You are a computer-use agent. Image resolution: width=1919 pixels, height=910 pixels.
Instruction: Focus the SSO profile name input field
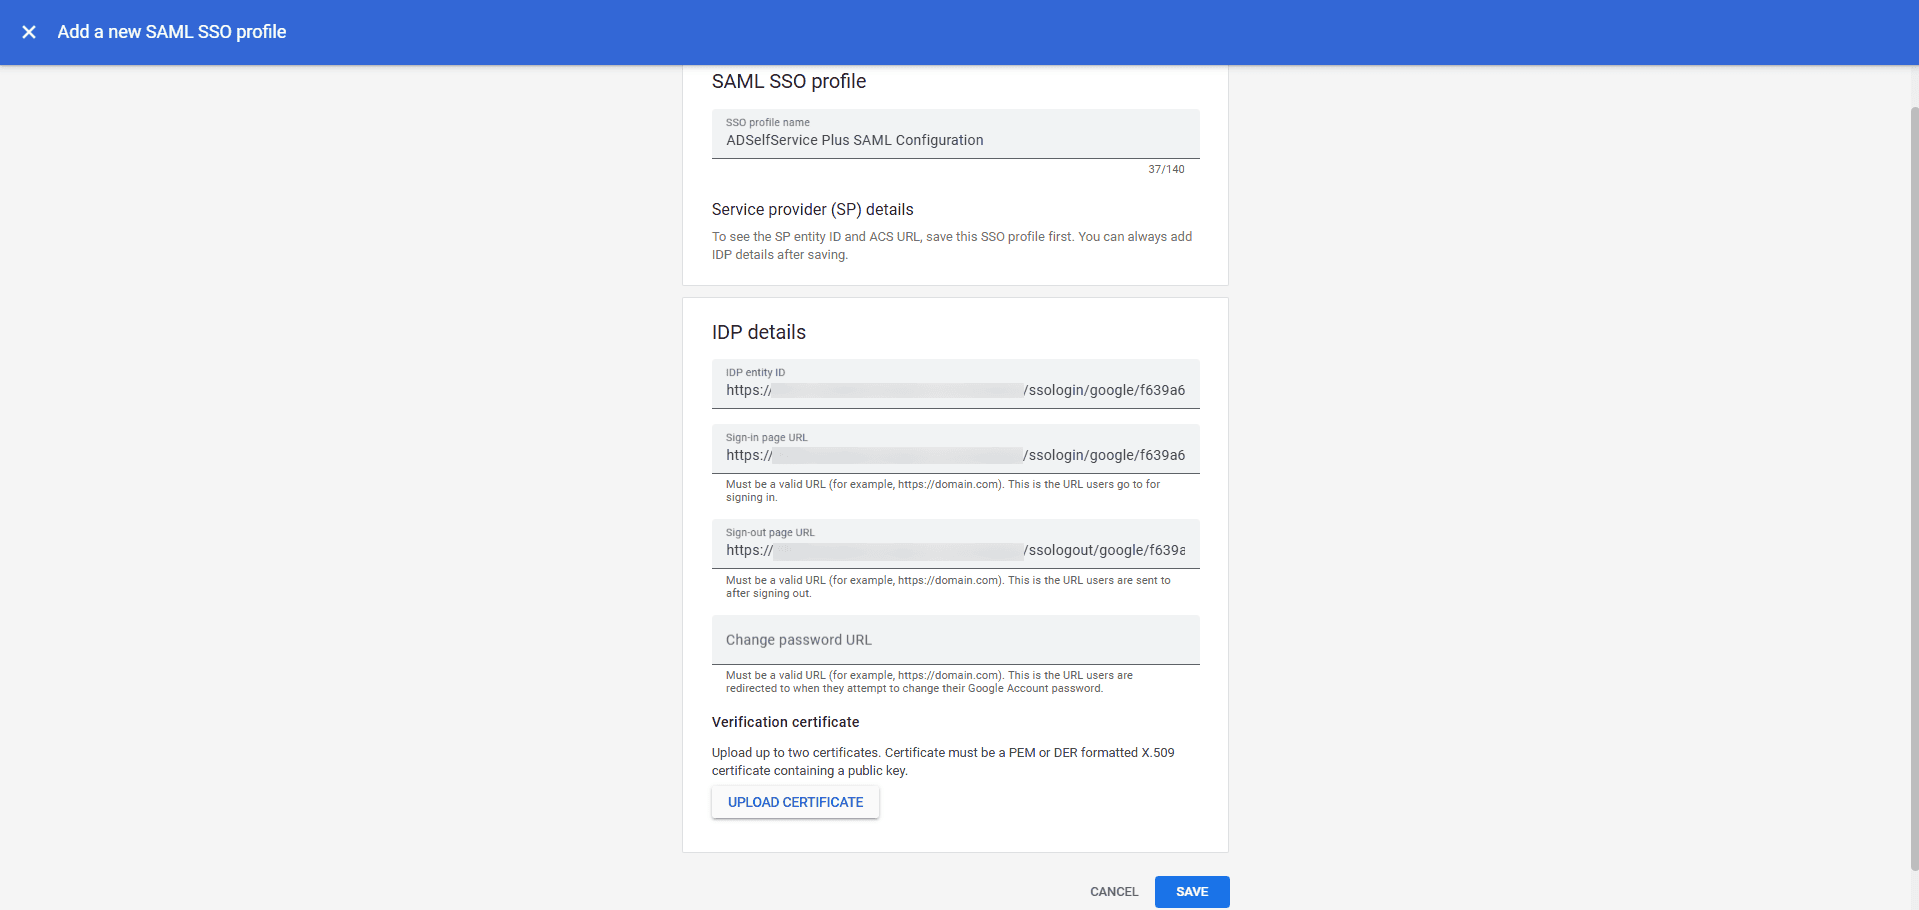[954, 140]
